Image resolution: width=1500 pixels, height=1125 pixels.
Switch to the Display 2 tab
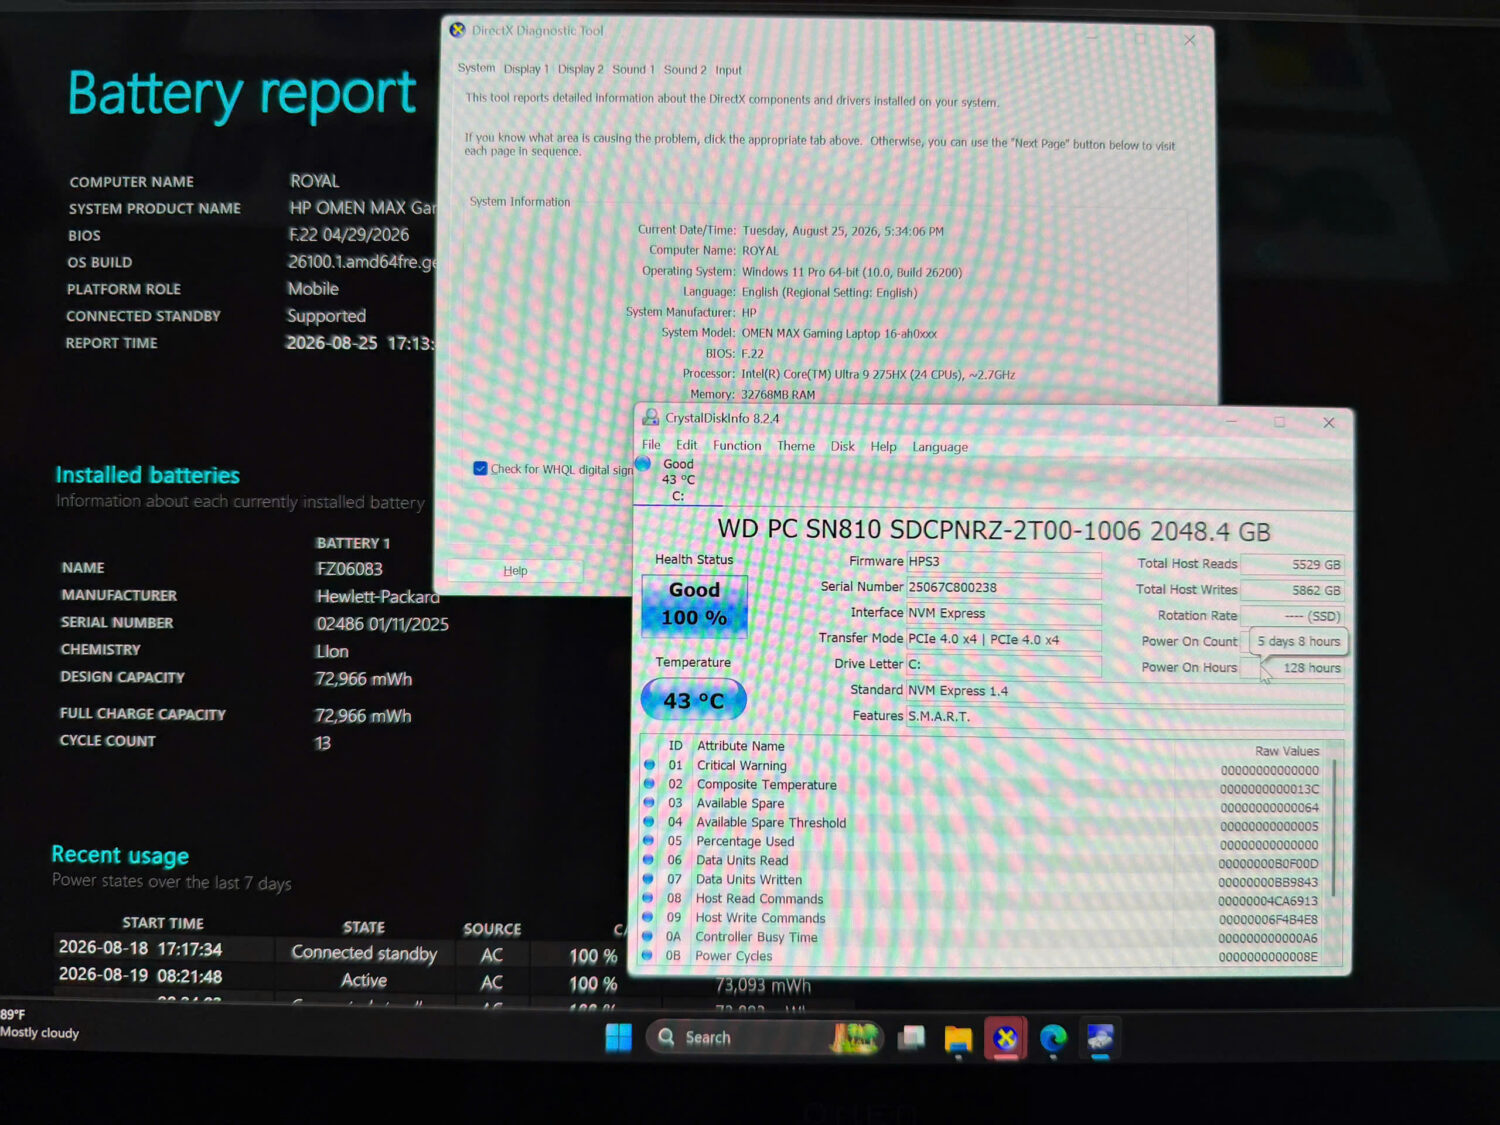coord(580,69)
